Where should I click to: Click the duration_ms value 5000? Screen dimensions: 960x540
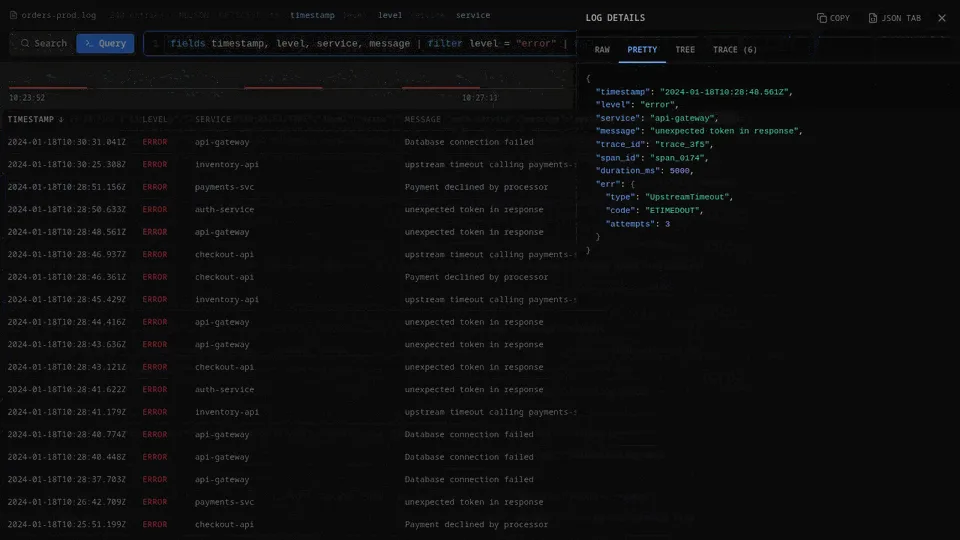click(x=679, y=171)
